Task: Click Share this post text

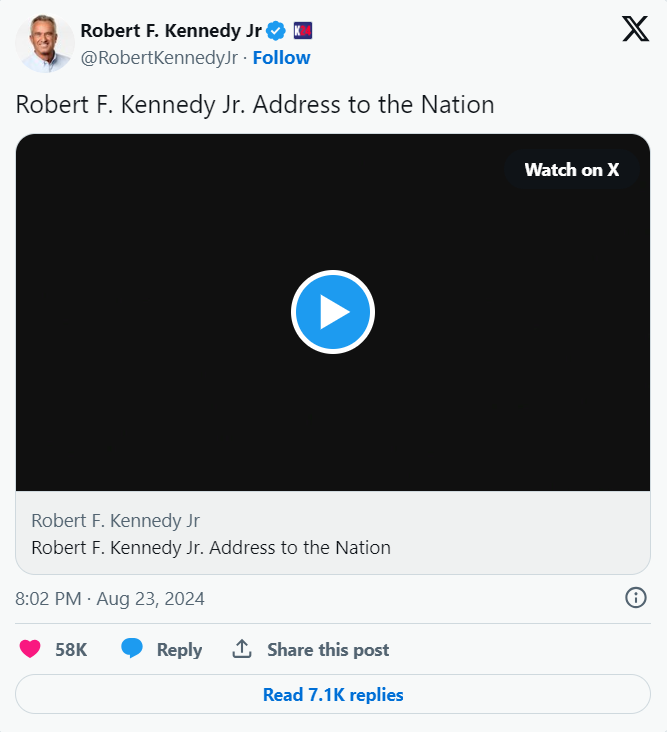Action: pos(328,650)
